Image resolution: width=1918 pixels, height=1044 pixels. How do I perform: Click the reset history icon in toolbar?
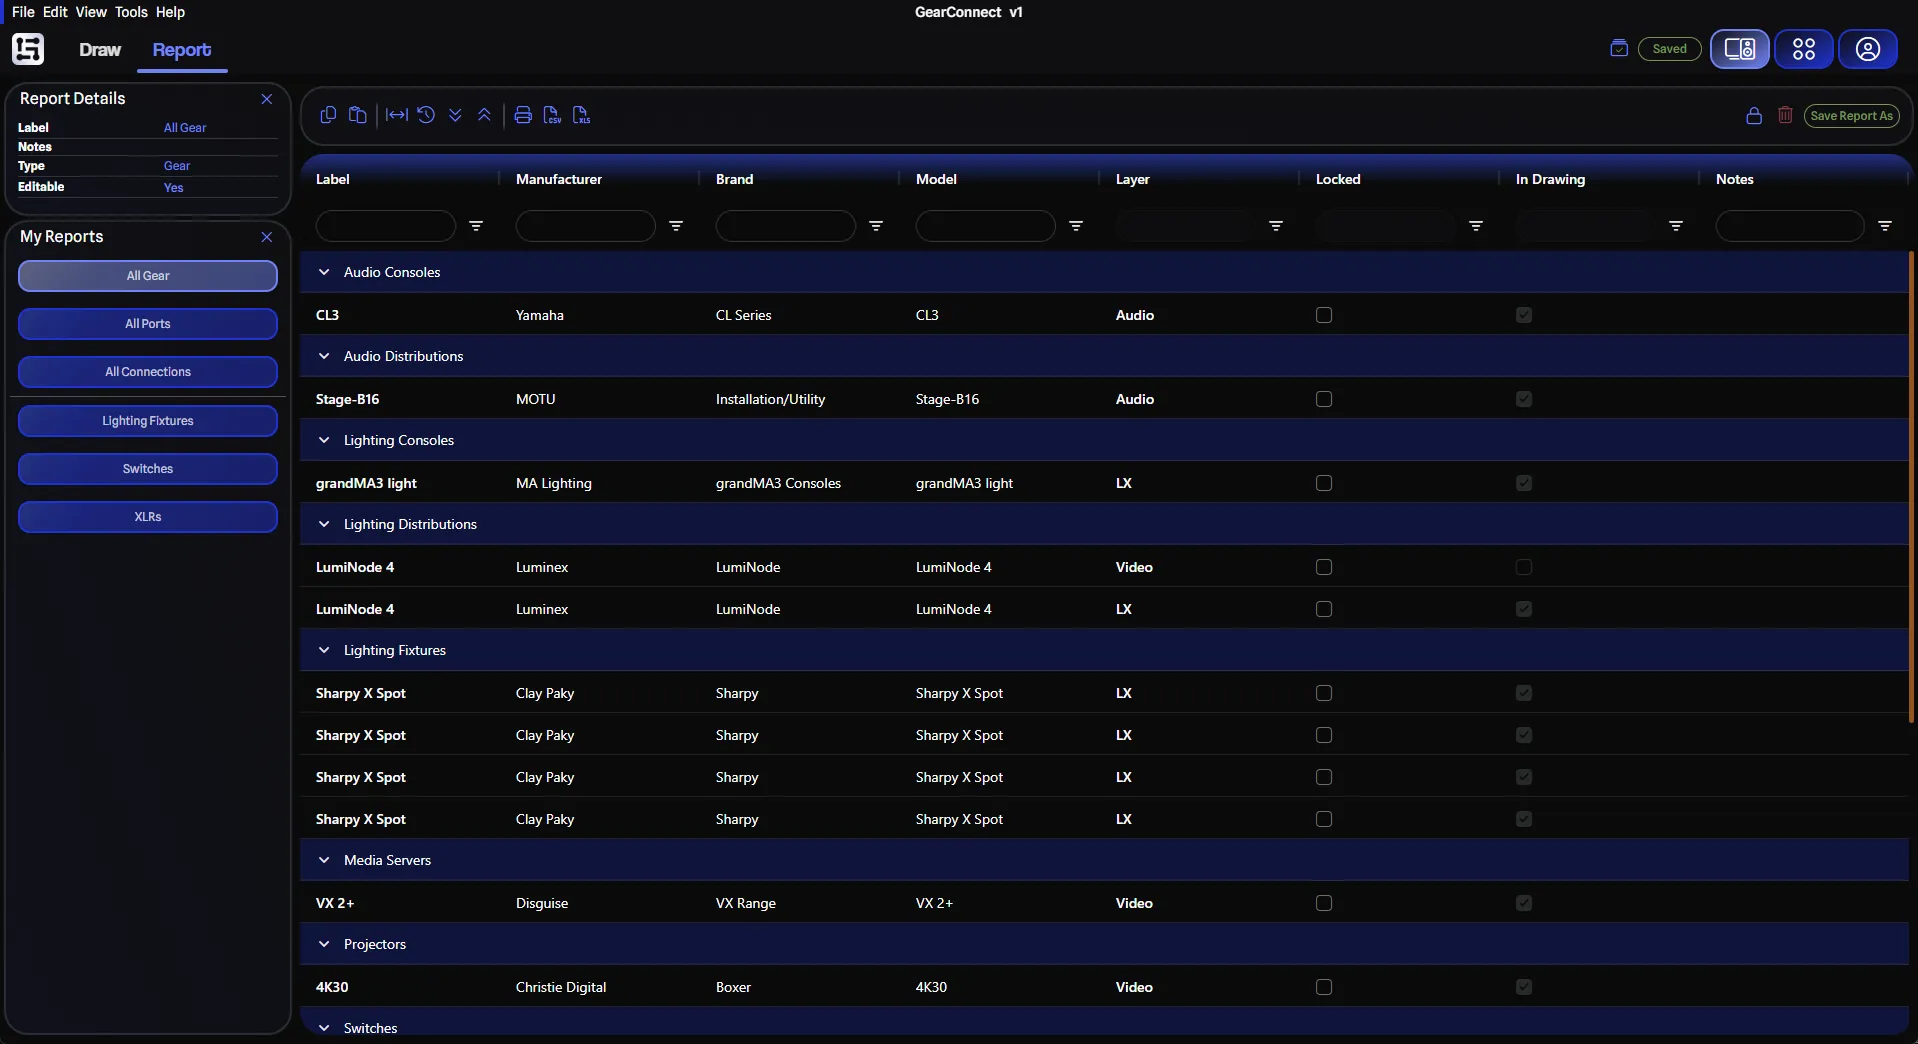click(x=426, y=115)
